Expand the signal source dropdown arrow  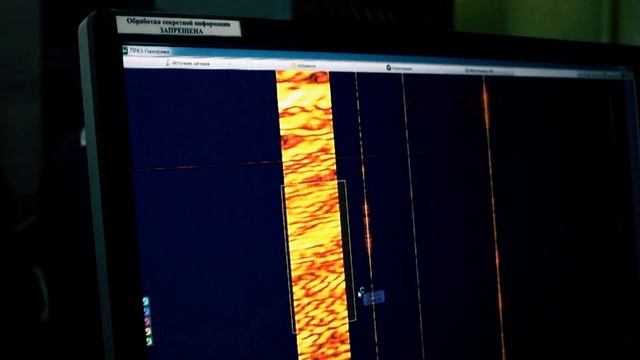point(230,64)
